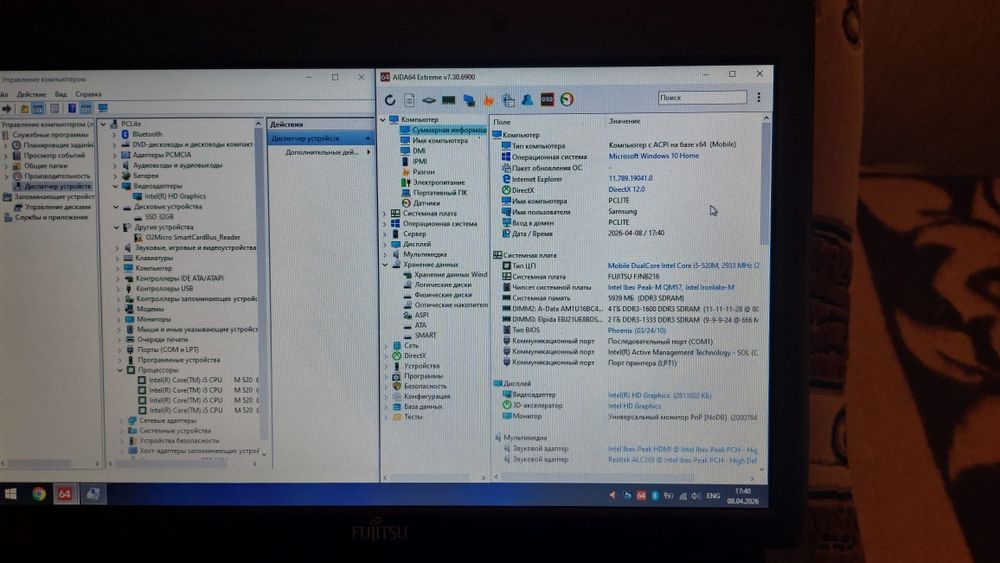Open the Windows Start button
Viewport: 1000px width, 563px height.
click(x=11, y=494)
